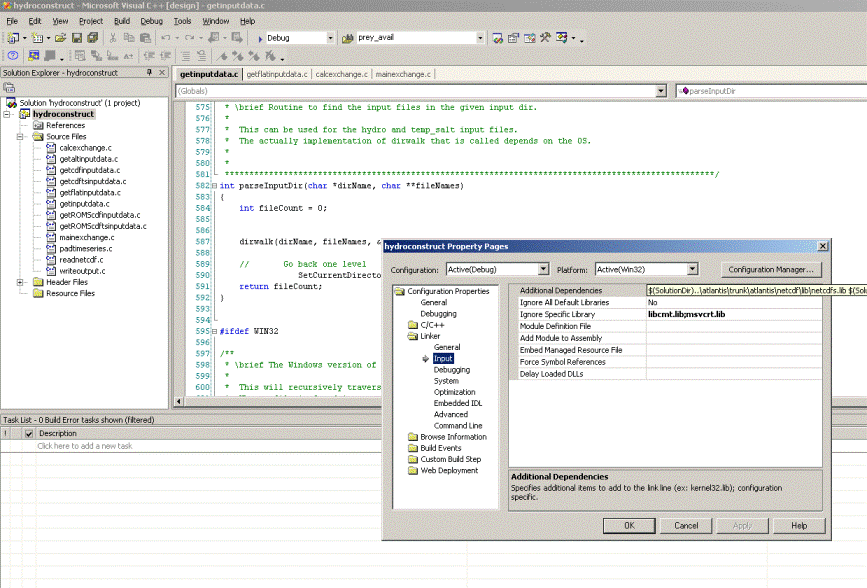Open the Debug solution configuration dropdown
This screenshot has width=867, height=588.
coord(330,38)
